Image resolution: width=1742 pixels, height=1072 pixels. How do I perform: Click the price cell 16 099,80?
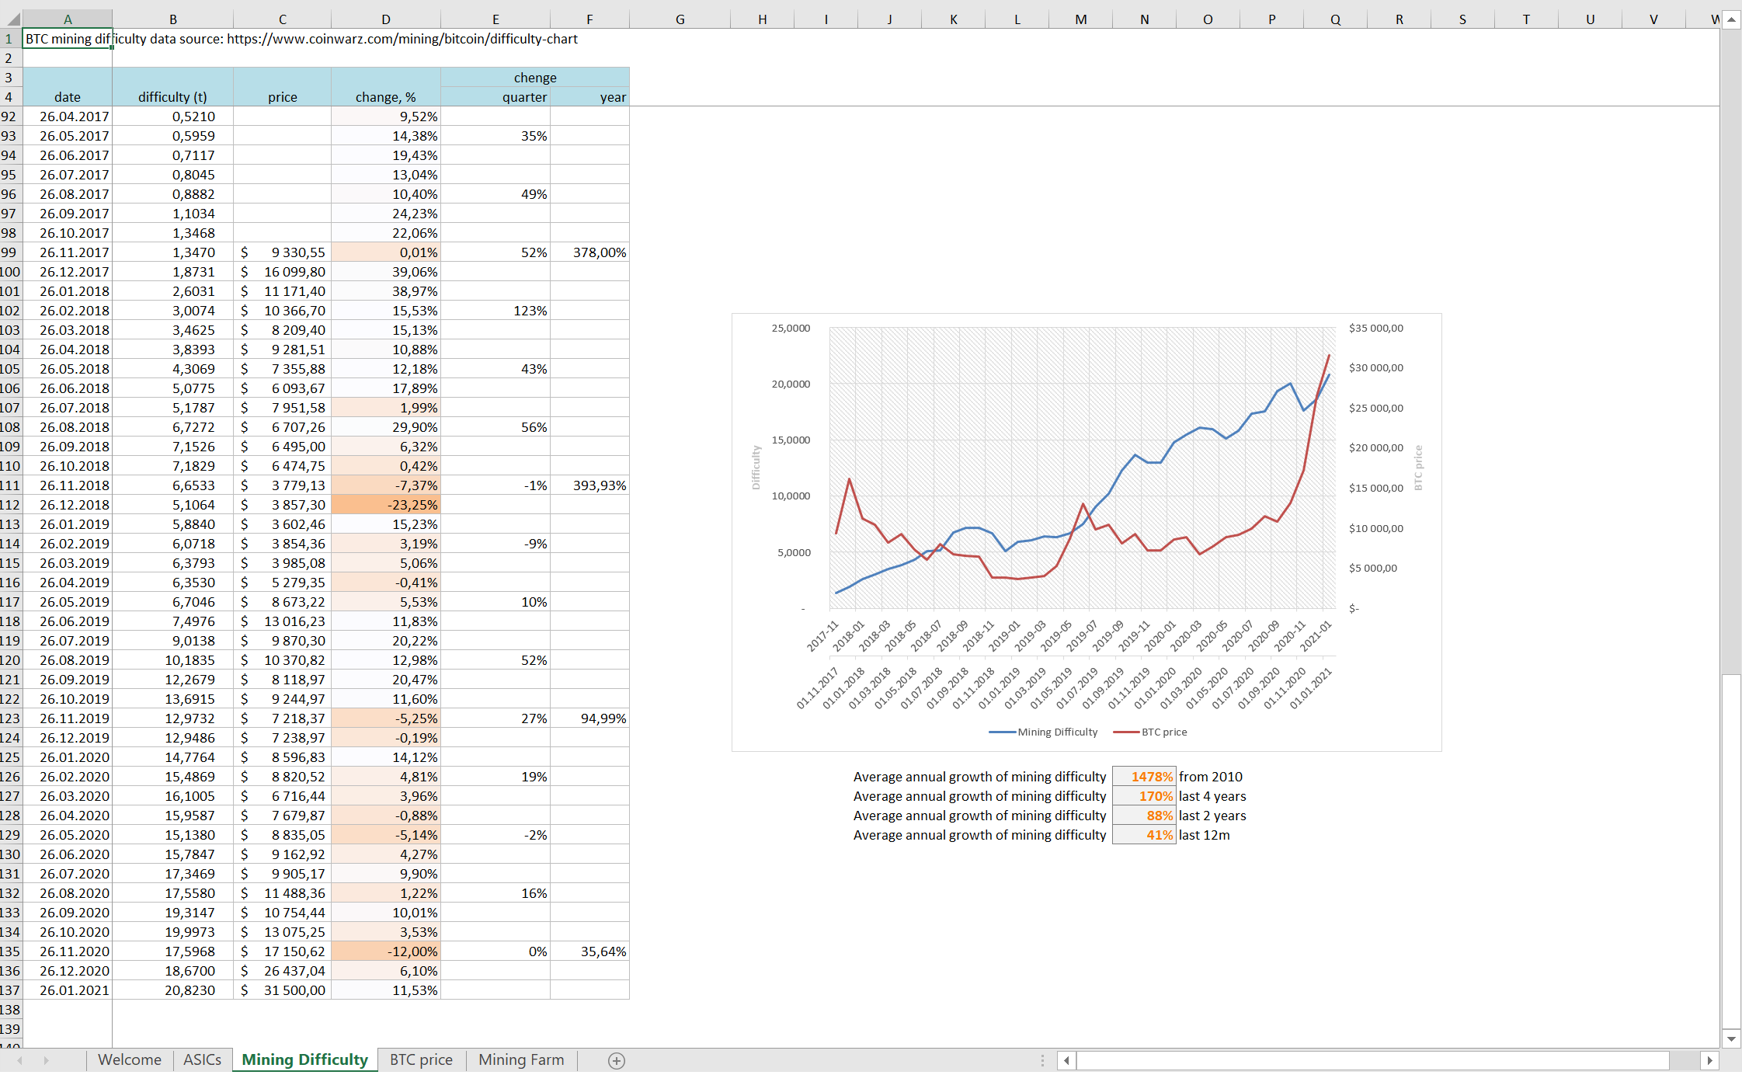(282, 272)
